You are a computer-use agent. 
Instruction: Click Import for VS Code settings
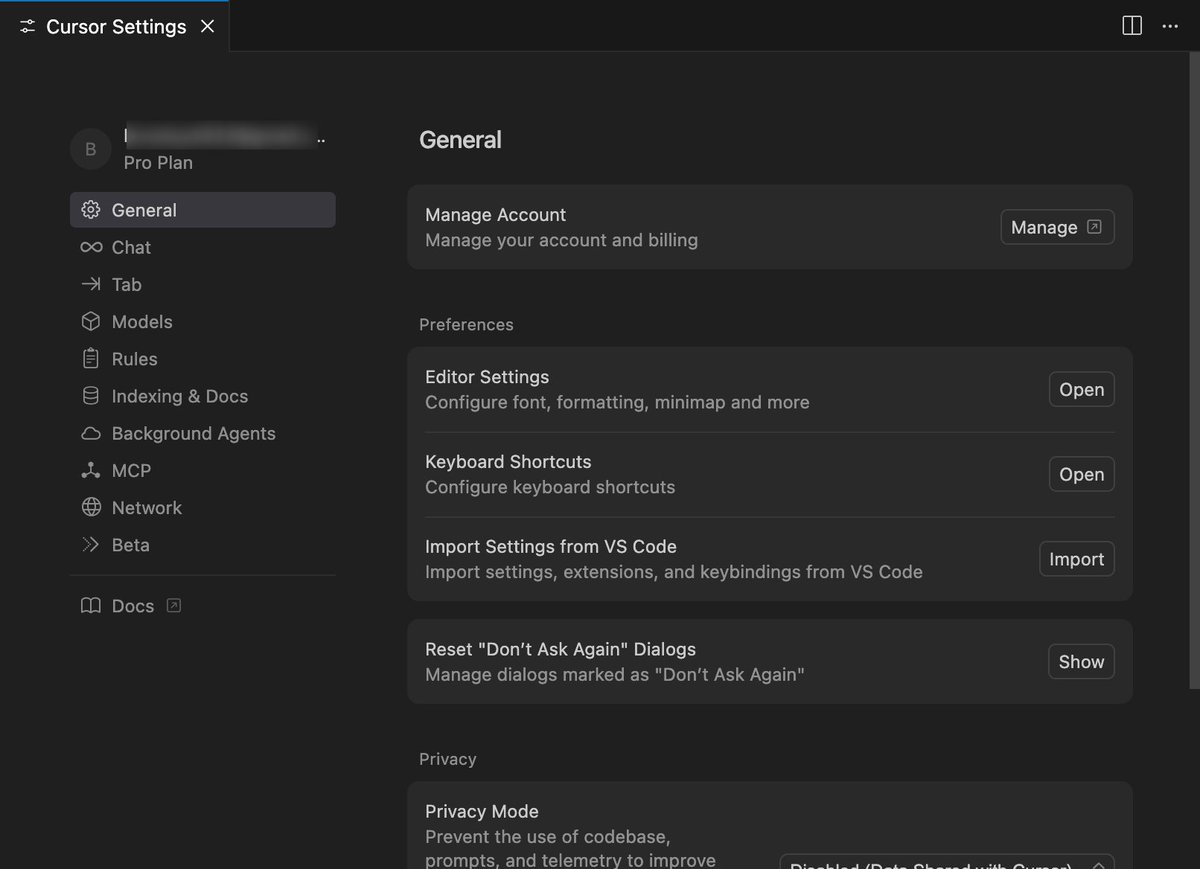click(1076, 559)
